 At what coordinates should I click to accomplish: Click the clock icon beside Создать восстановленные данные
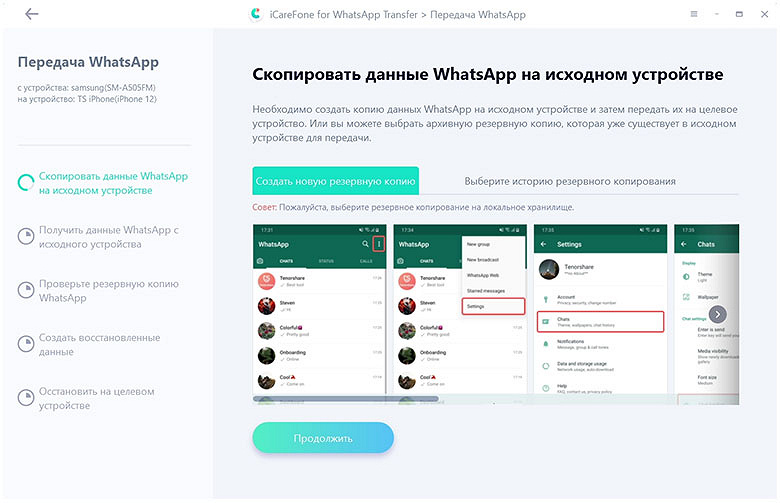point(26,344)
